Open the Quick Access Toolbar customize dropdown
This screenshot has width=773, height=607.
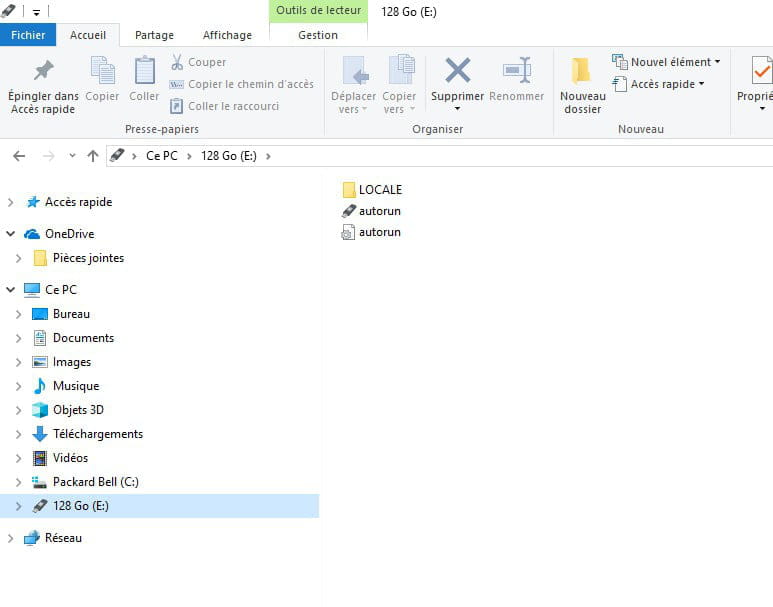[36, 12]
